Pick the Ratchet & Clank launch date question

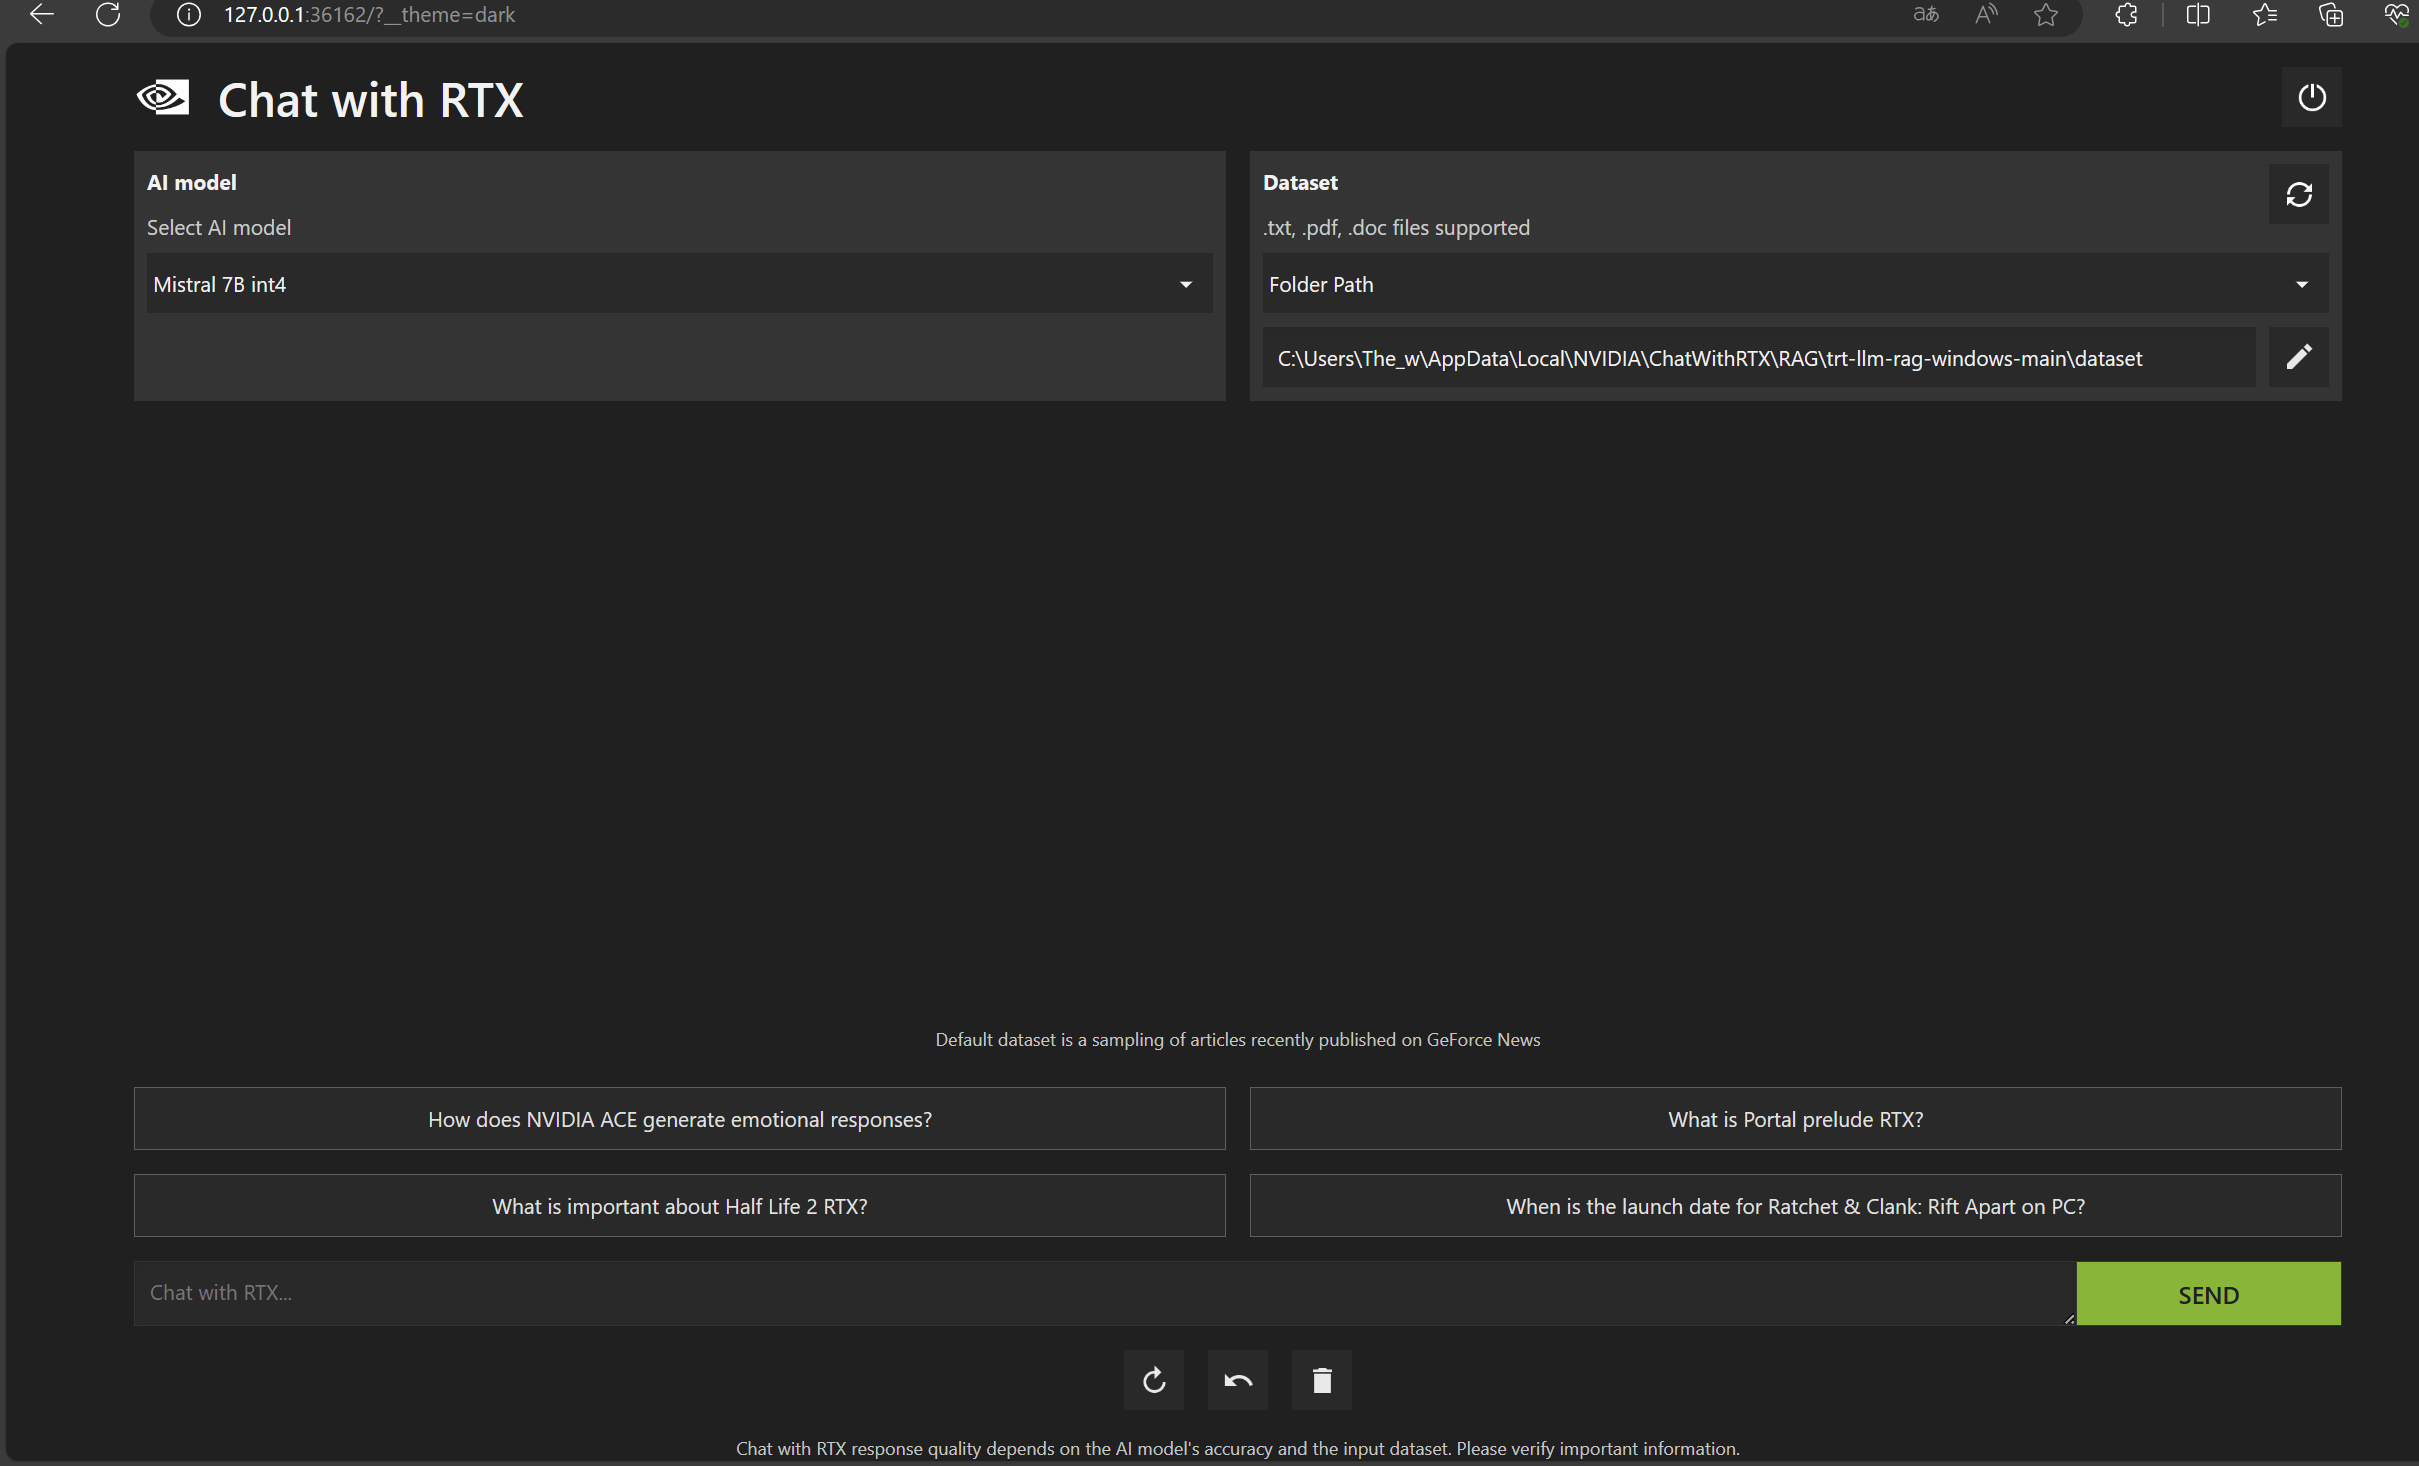click(1796, 1206)
